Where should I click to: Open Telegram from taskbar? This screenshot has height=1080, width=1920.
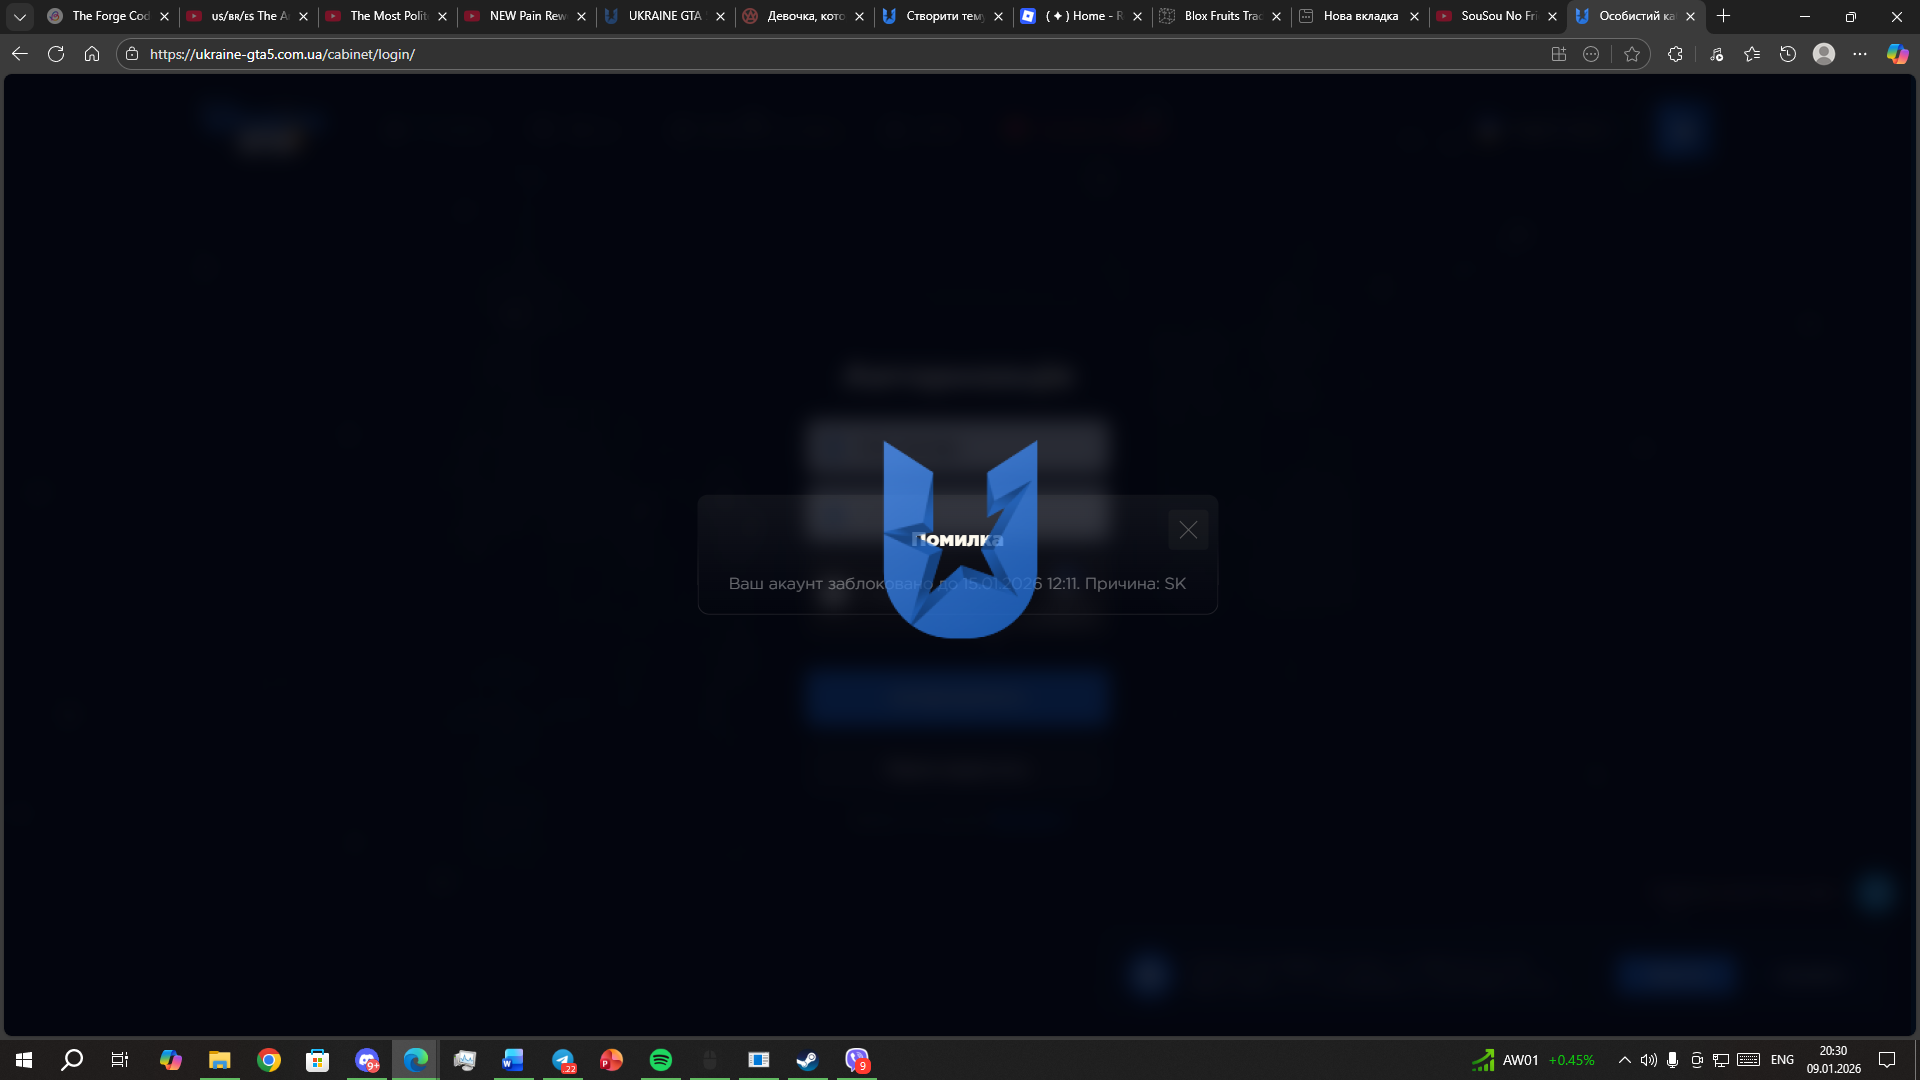click(x=563, y=1060)
